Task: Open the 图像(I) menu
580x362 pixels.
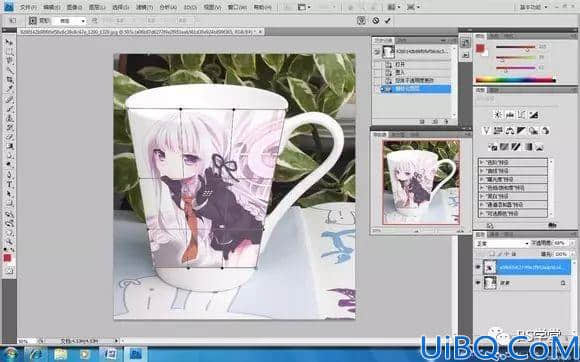Action: (x=74, y=7)
